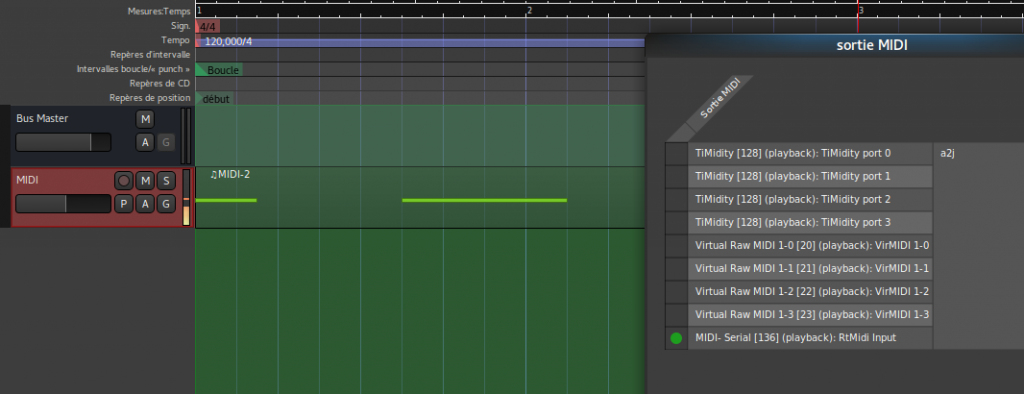Click Intervalles boucle/punch ruler label
The image size is (1024, 394).
click(134, 69)
